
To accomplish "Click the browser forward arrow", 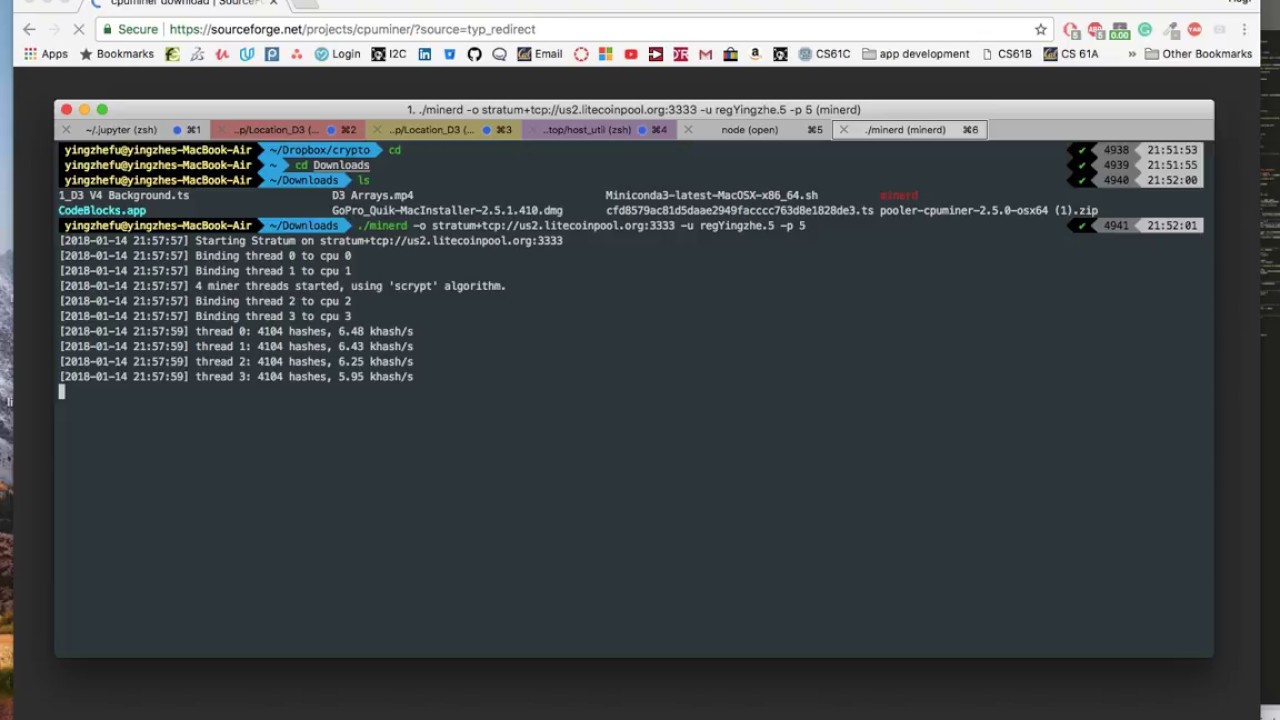I will 54,29.
